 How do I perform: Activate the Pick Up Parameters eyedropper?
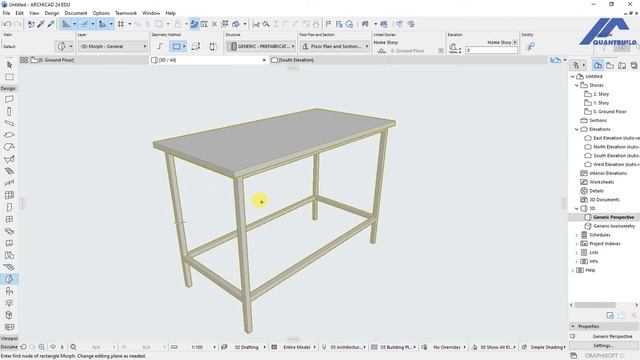41,24
